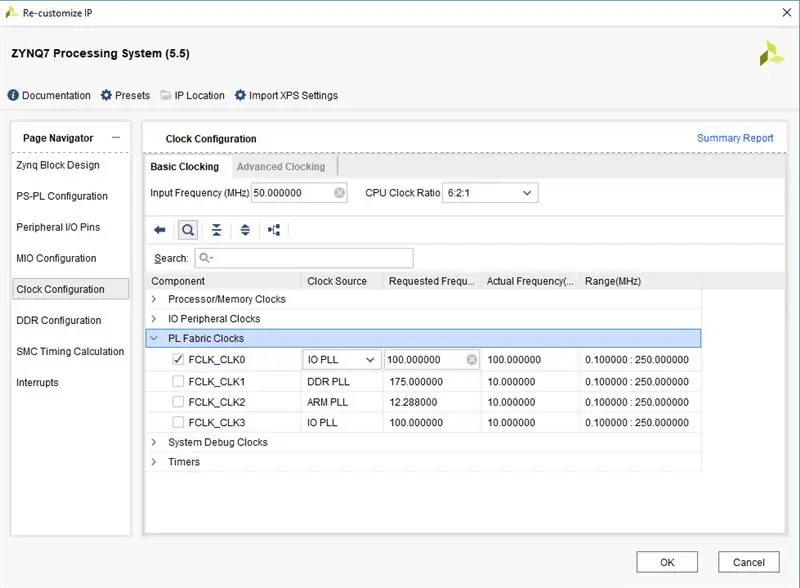Click FCLK_CLK0 actual frequency 100.000000

point(514,360)
